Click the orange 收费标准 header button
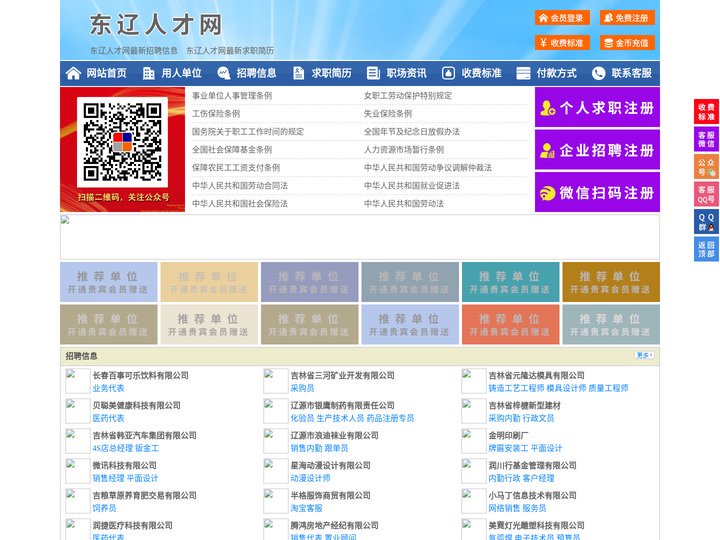Screen dimensions: 720x540 pos(562,43)
